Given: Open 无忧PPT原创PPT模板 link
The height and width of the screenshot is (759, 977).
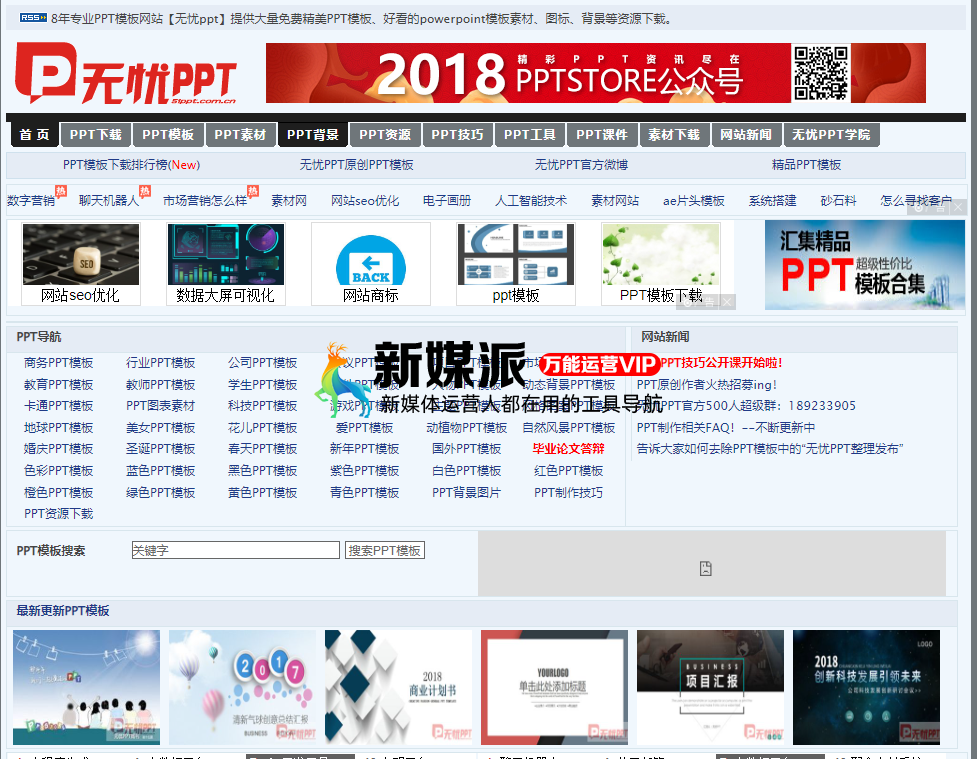Looking at the screenshot, I should [x=356, y=165].
